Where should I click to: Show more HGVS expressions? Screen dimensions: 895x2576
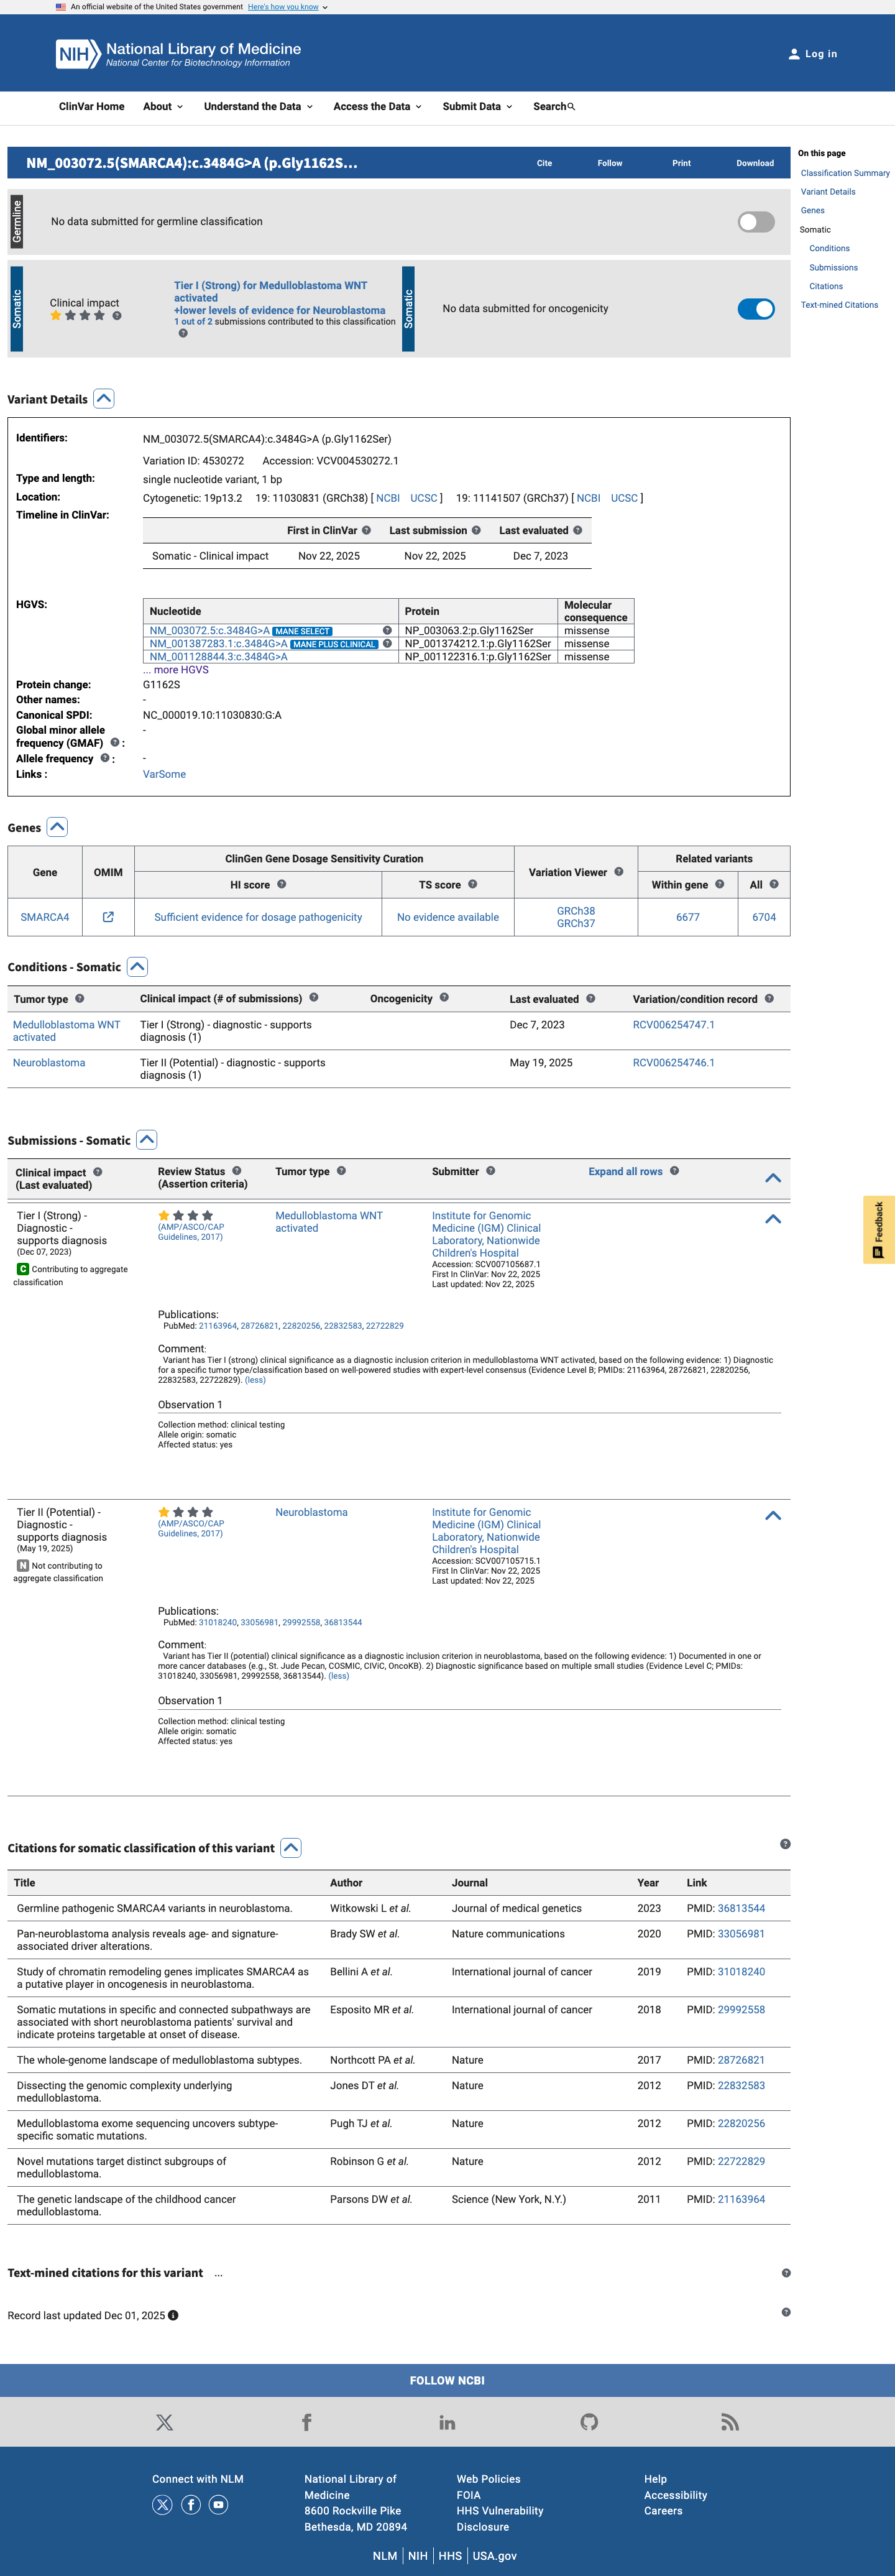(x=176, y=670)
